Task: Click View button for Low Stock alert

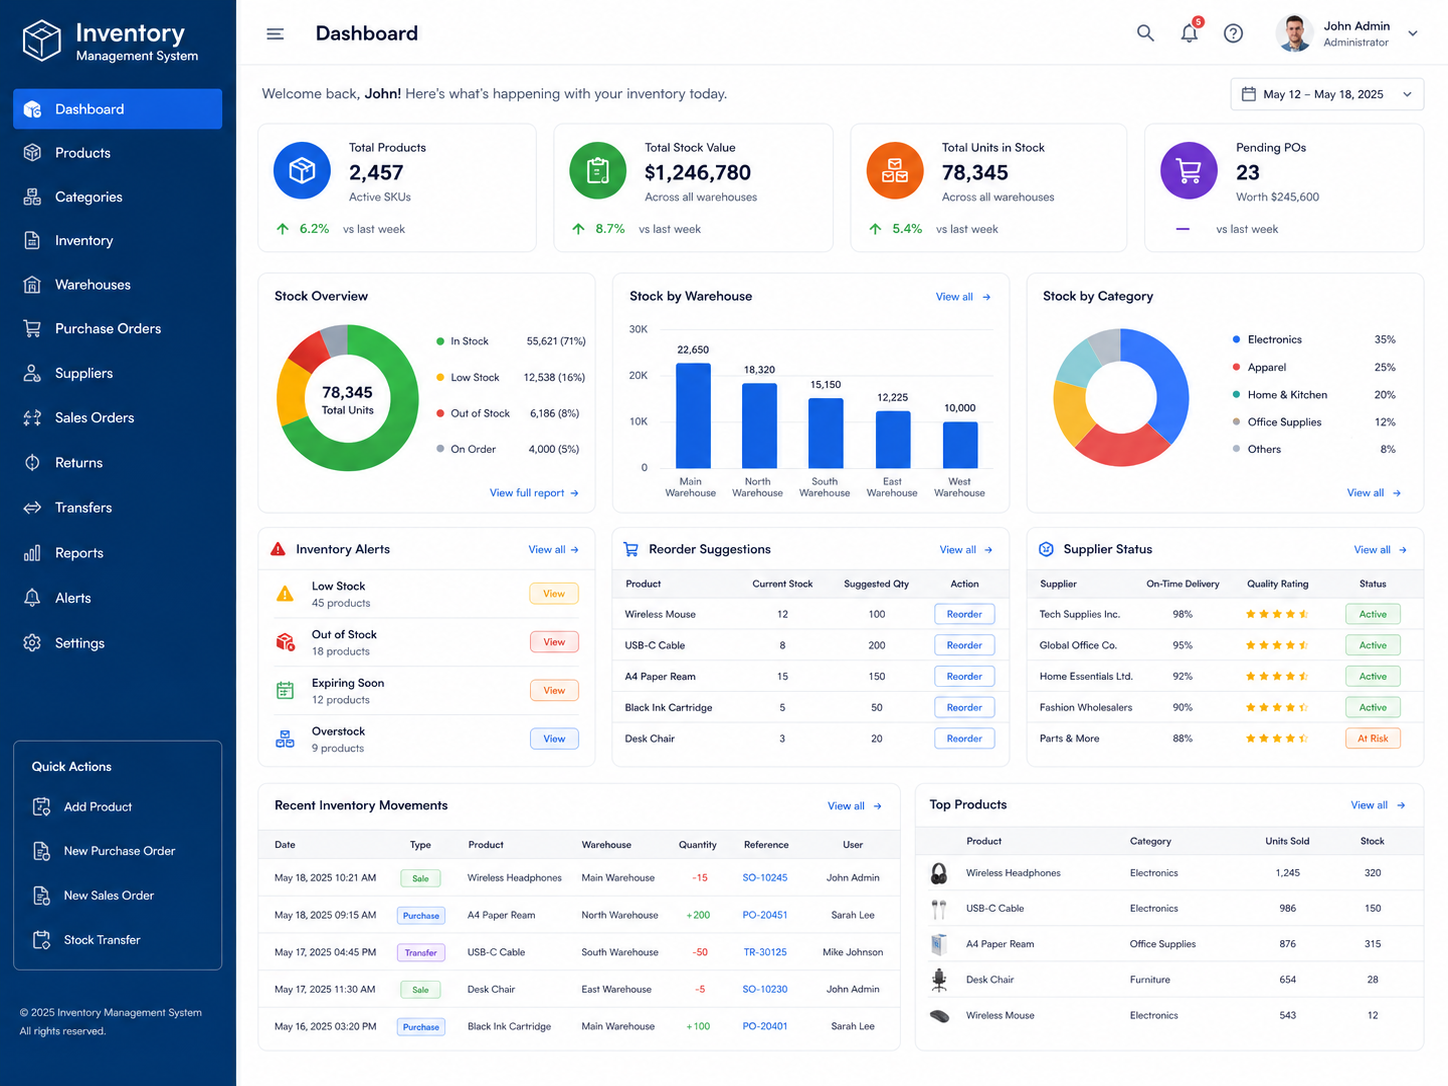Action: click(x=554, y=594)
